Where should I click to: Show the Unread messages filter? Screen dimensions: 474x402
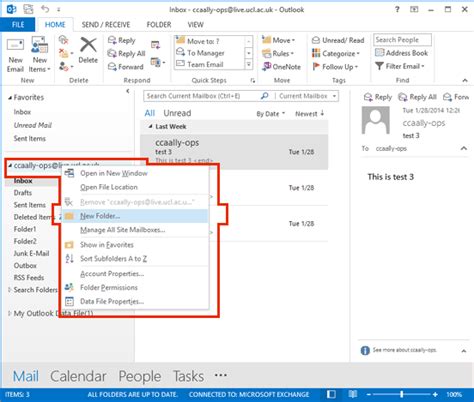tap(177, 113)
